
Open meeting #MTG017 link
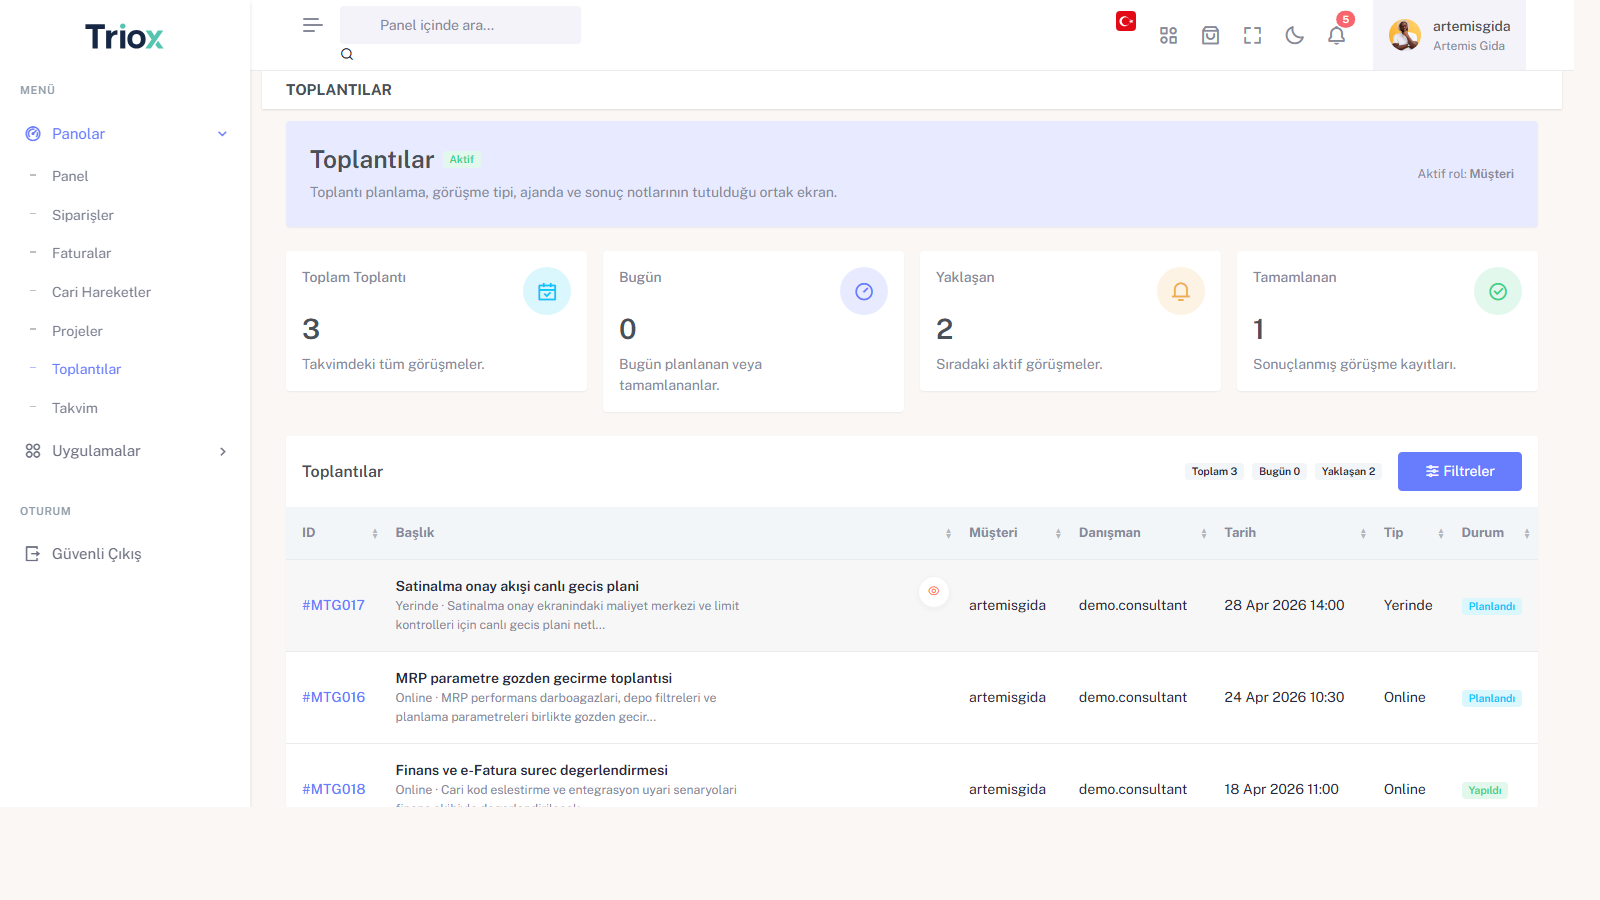pyautogui.click(x=333, y=605)
